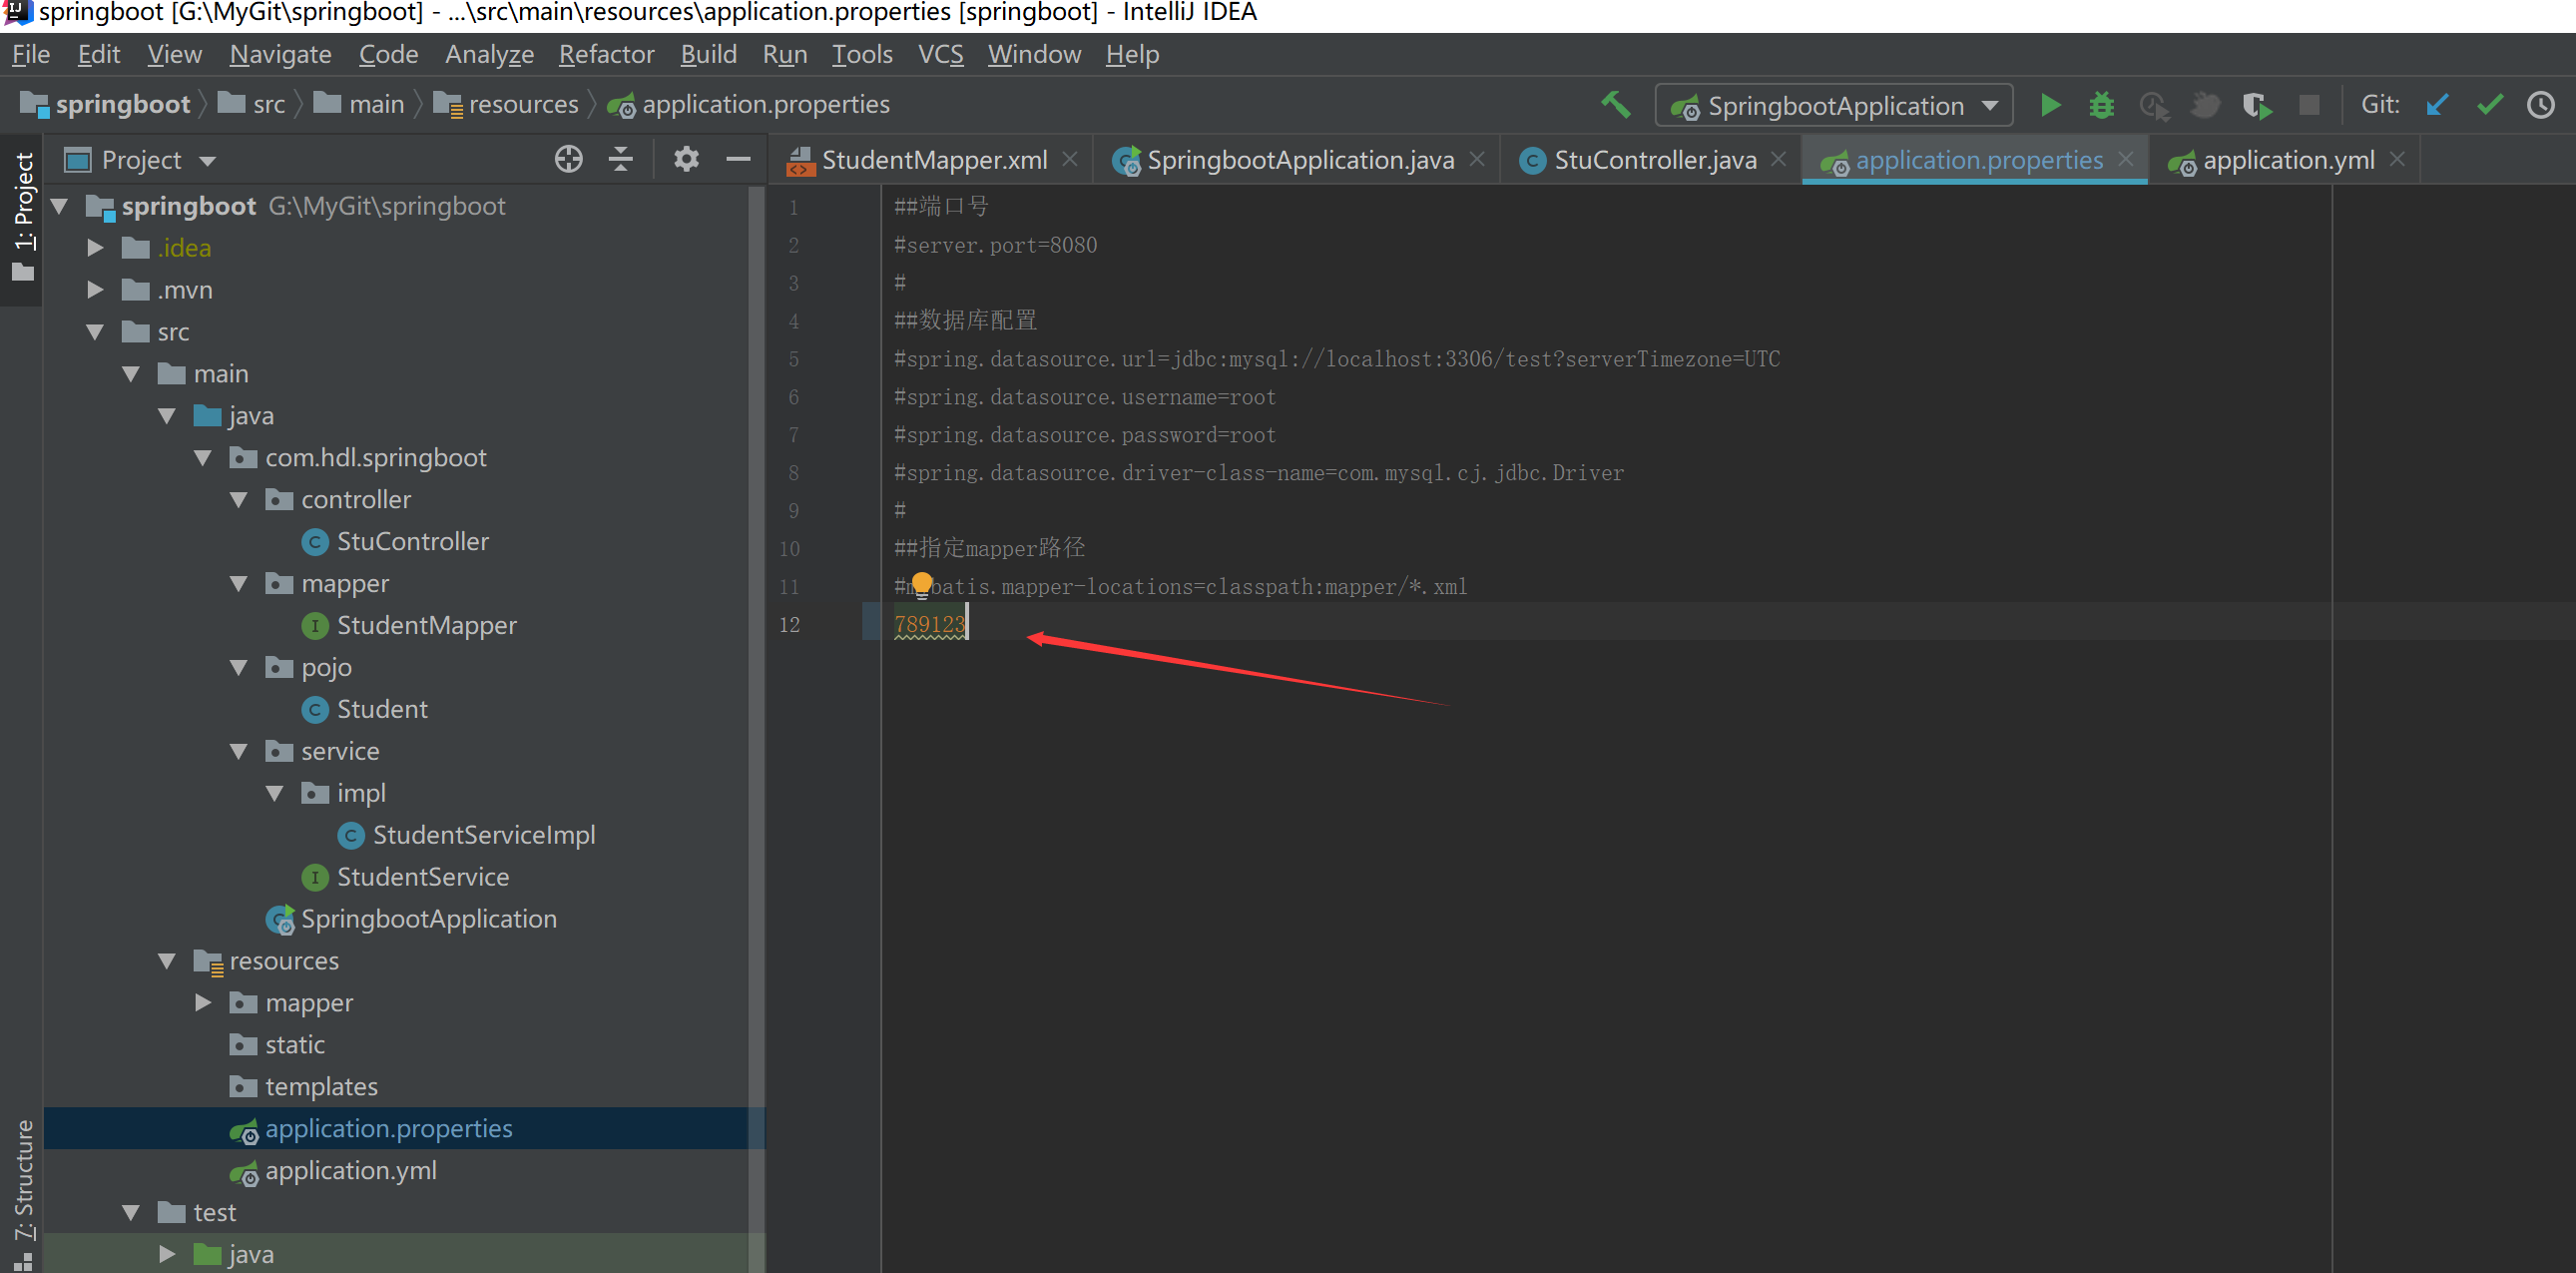Collapse the controller package

click(238, 500)
